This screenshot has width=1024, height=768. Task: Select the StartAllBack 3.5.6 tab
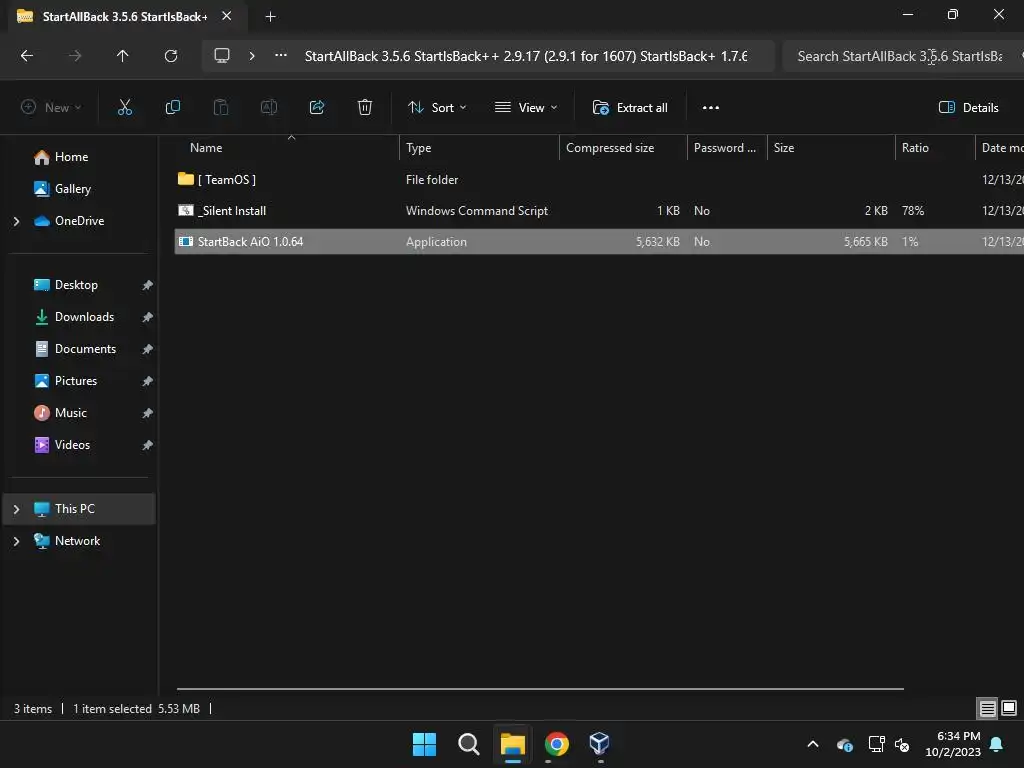[x=124, y=17]
